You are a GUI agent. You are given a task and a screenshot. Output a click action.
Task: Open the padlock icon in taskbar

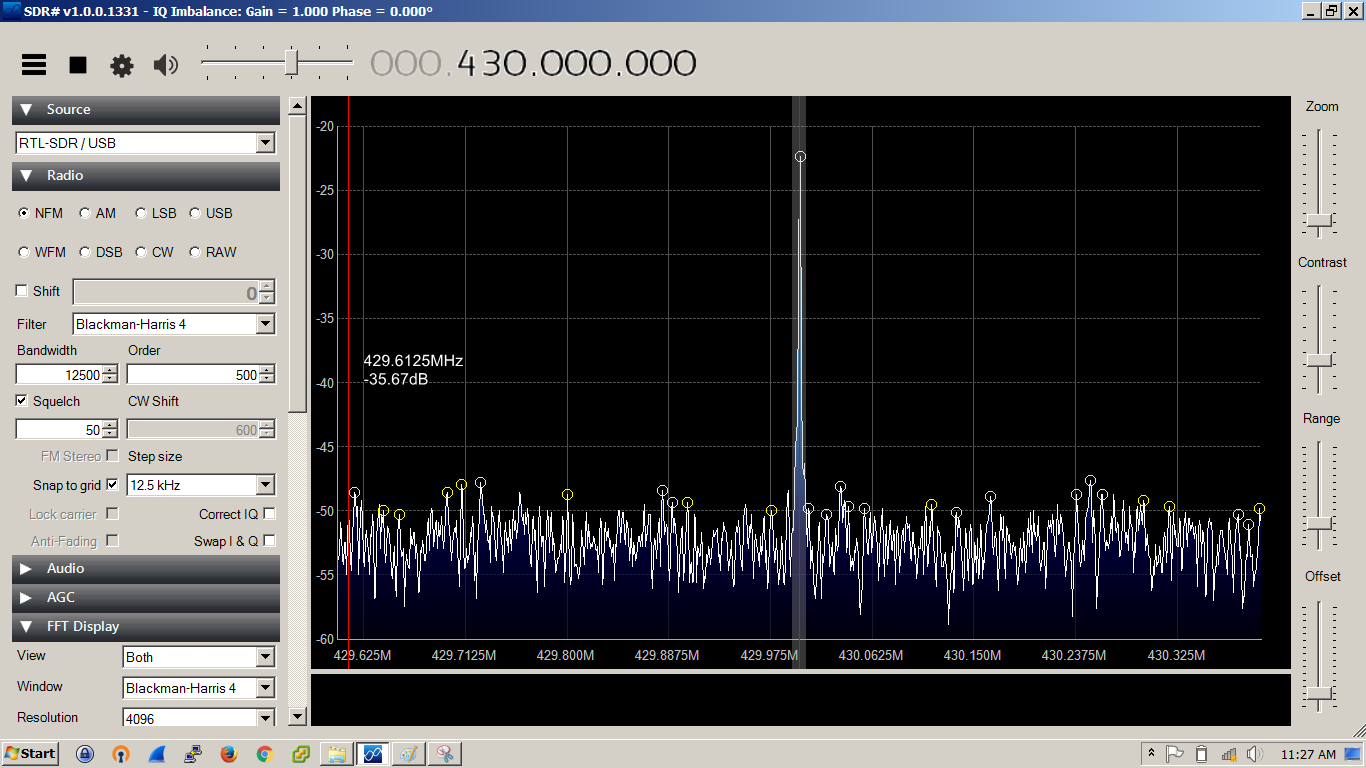coord(85,754)
